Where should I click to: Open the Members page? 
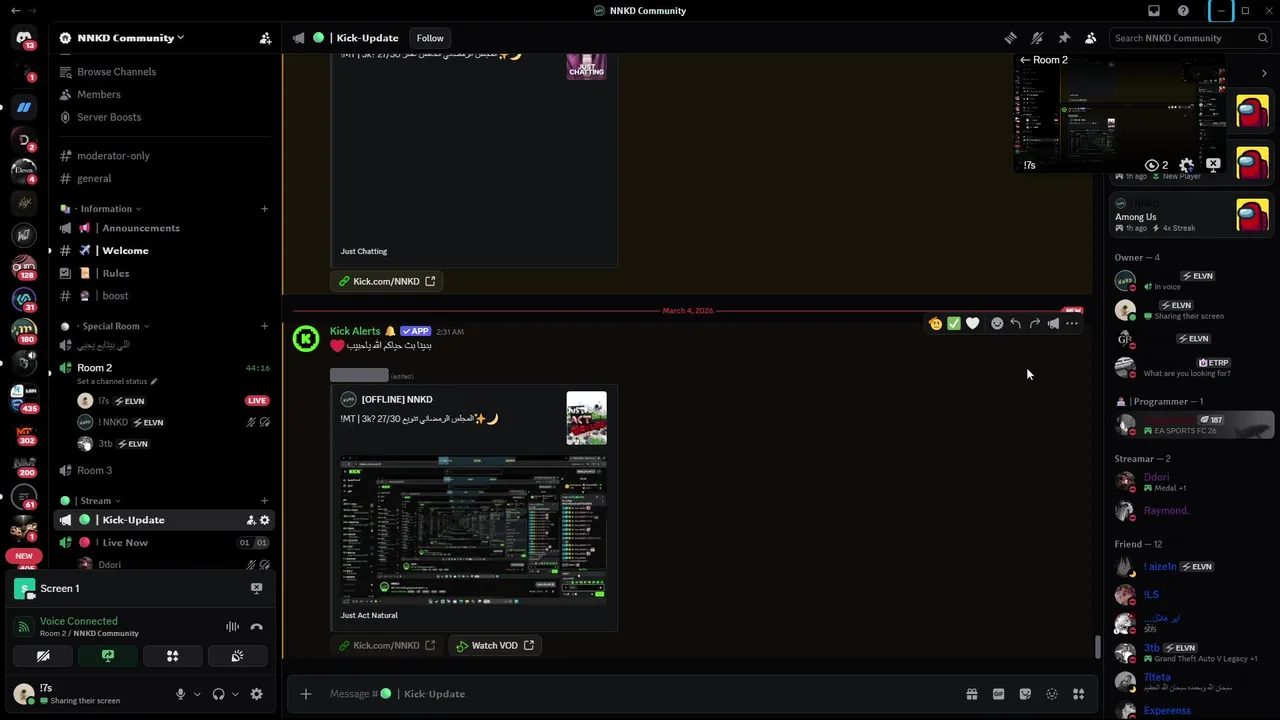(x=166, y=94)
